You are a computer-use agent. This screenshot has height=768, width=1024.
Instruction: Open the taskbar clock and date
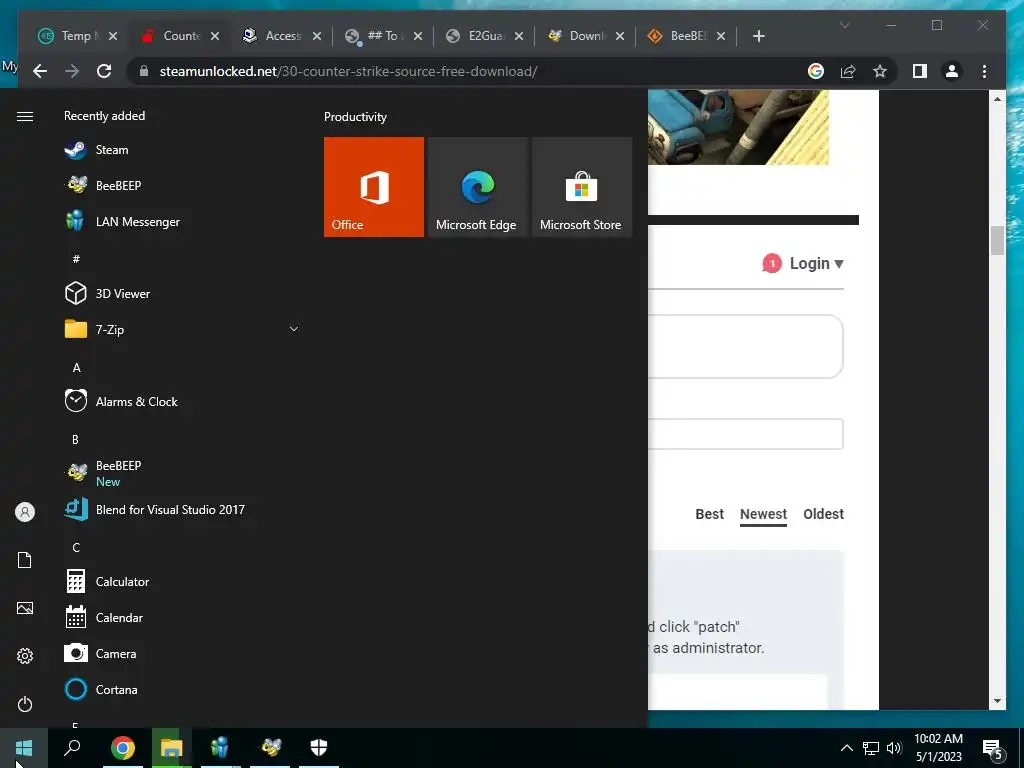click(938, 748)
